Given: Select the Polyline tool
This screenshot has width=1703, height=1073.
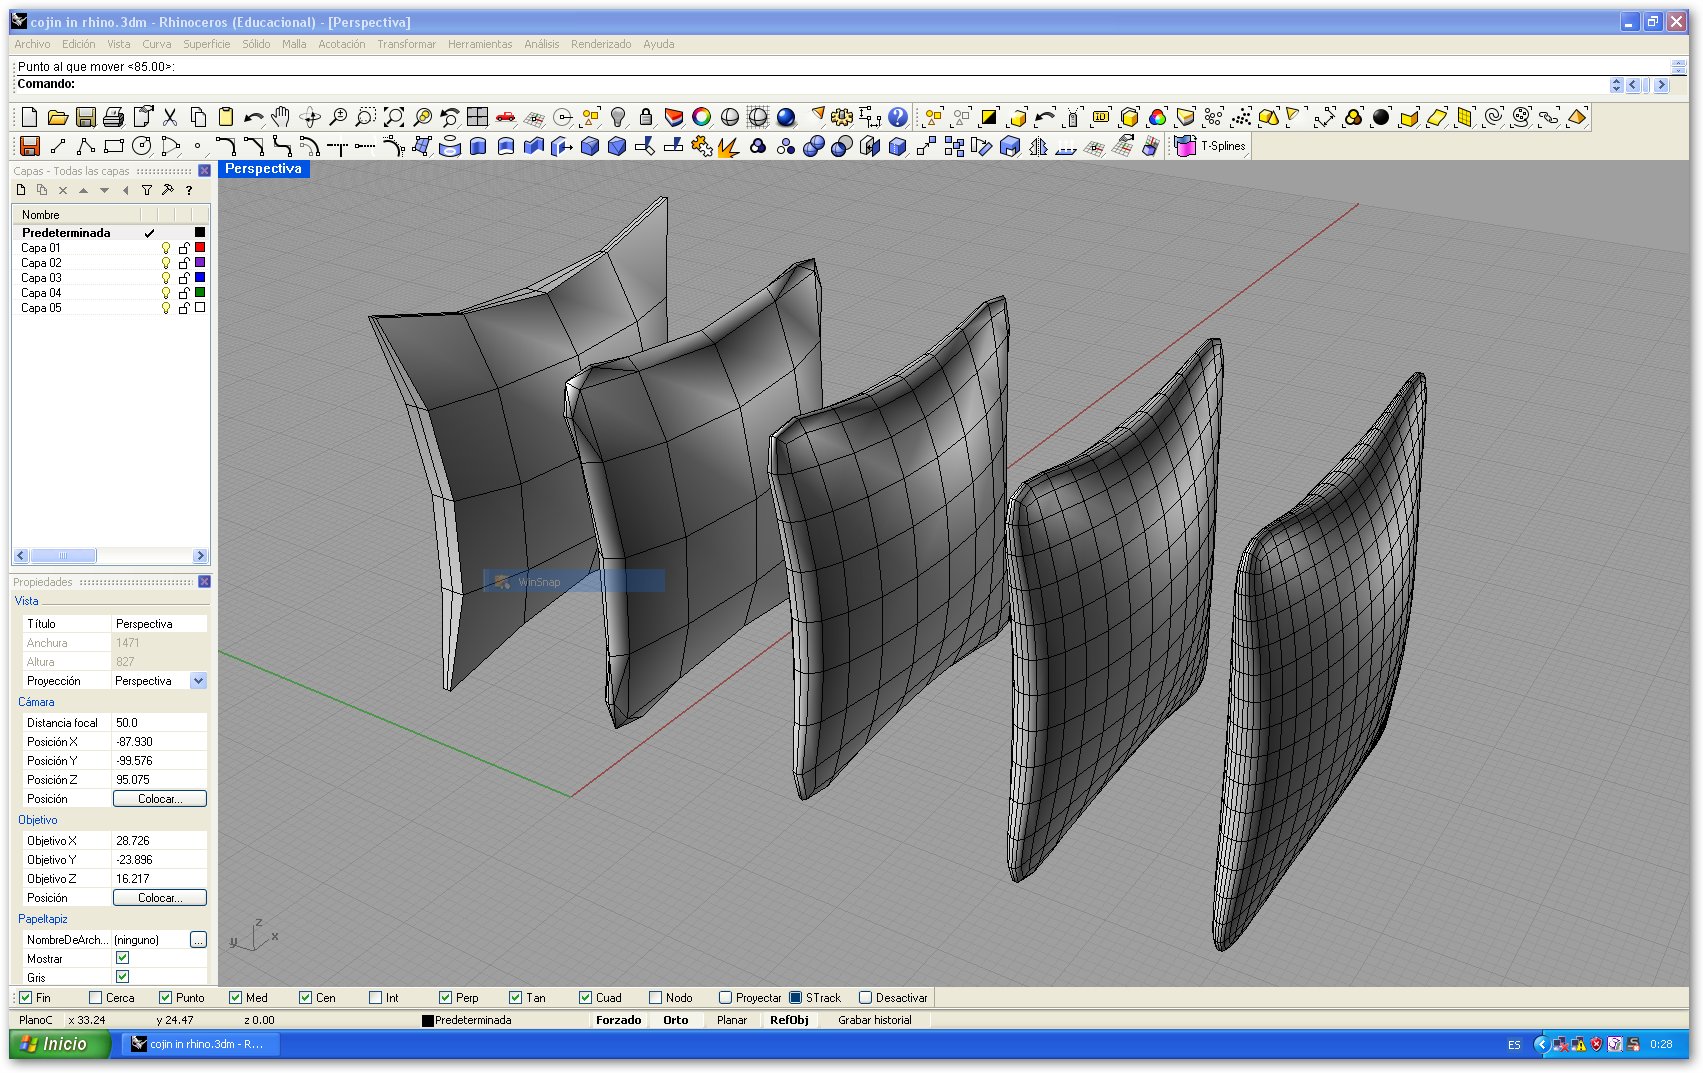Looking at the screenshot, I should pos(86,147).
